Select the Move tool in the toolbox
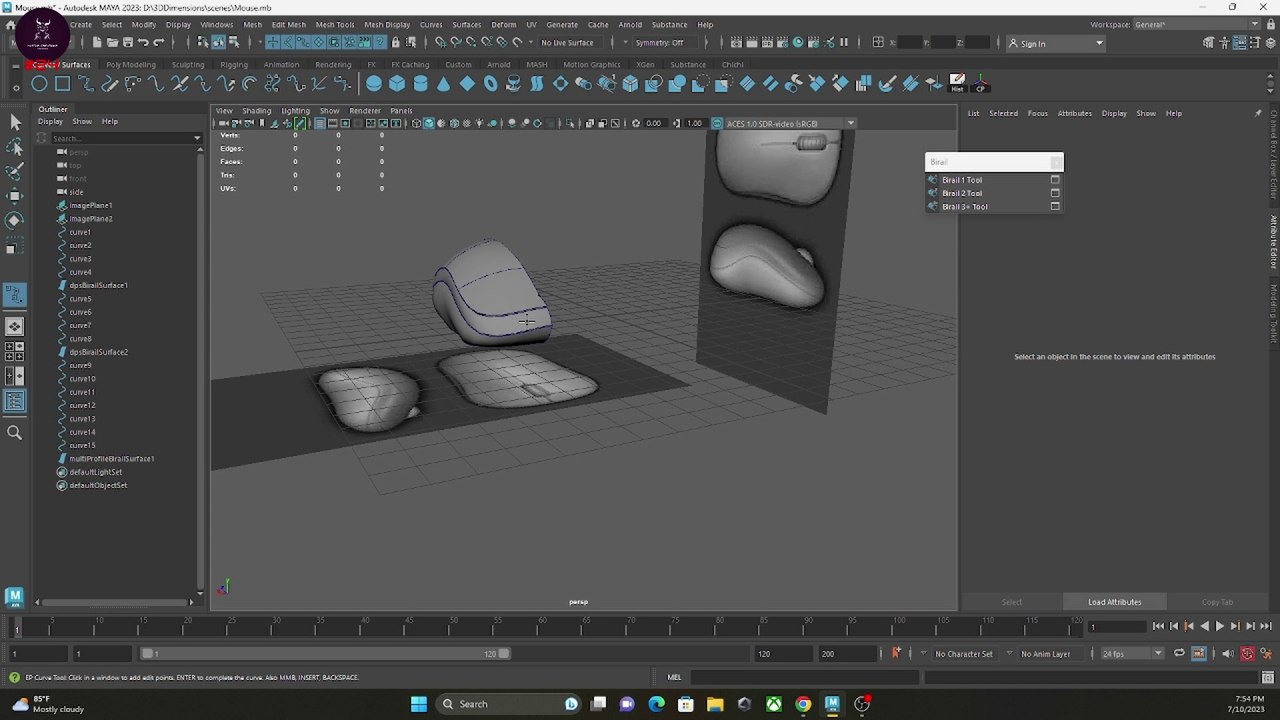This screenshot has height=720, width=1280. [x=14, y=196]
